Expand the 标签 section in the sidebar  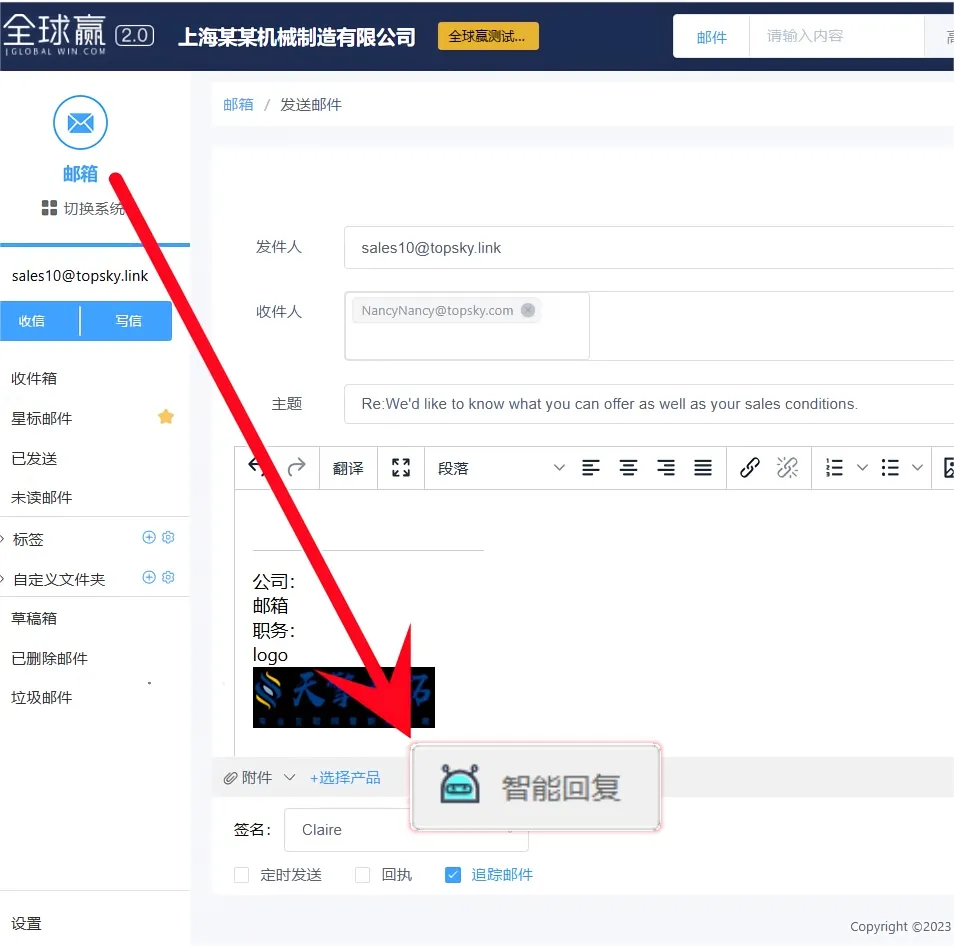pos(4,539)
